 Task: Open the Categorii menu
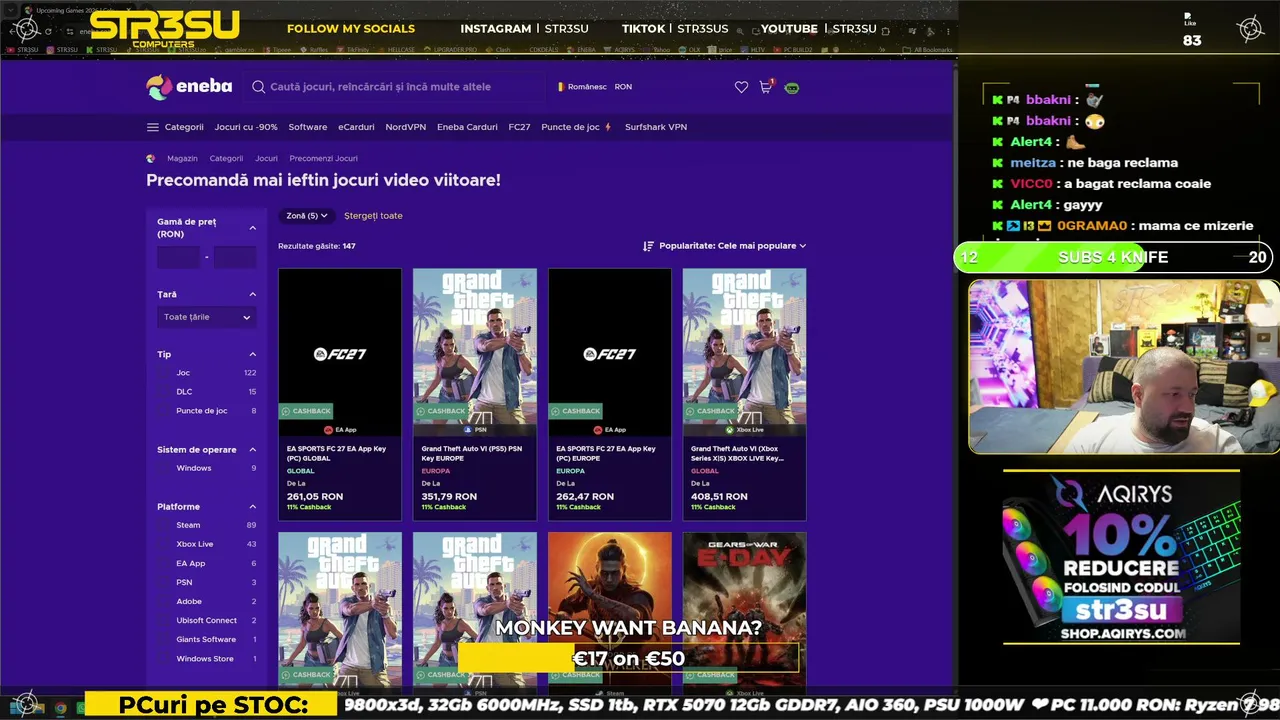[184, 127]
